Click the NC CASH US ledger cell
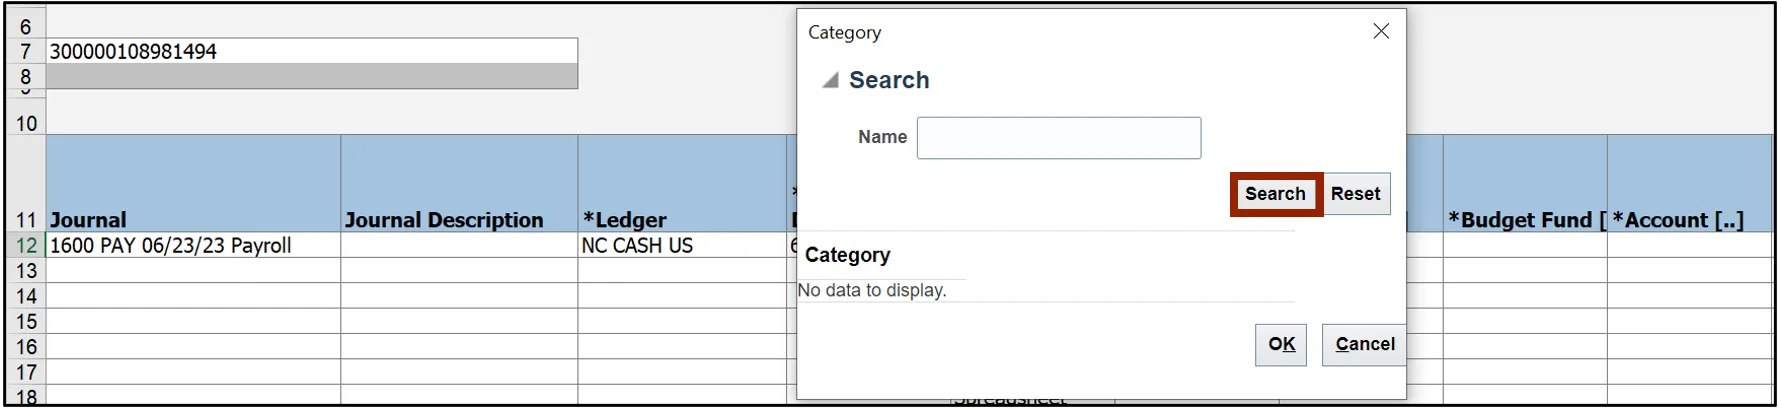Image resolution: width=1781 pixels, height=410 pixels. (681, 246)
